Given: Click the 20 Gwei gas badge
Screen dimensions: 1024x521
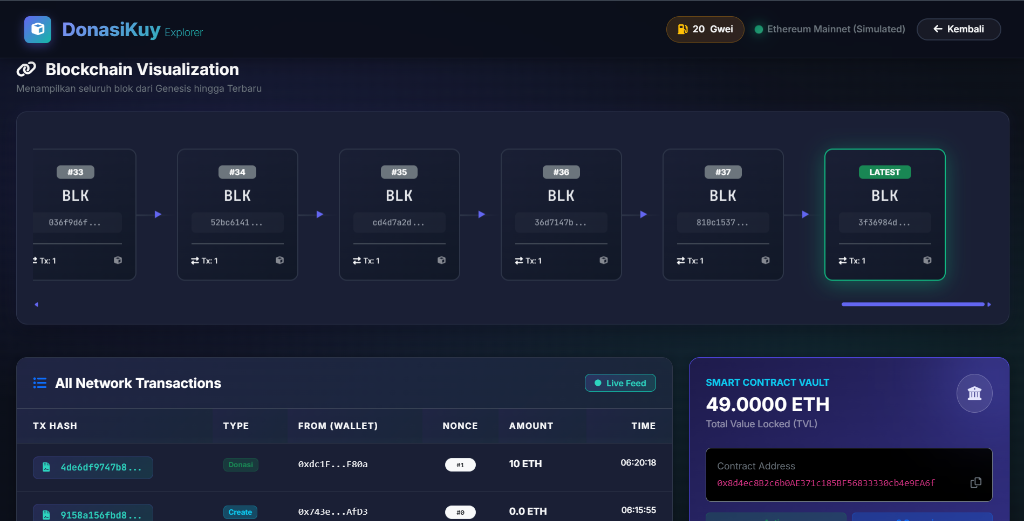Looking at the screenshot, I should pos(705,29).
